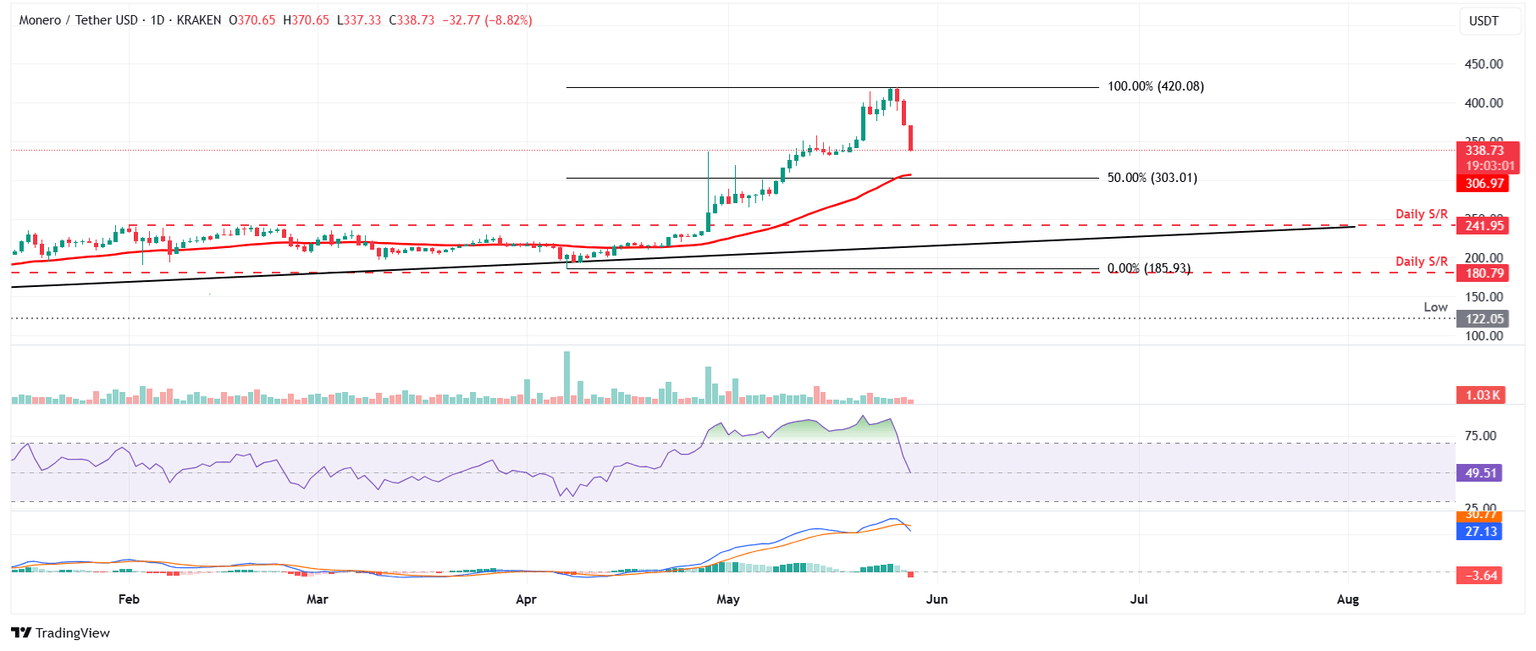Select the 241.95 support price label
1536x651 pixels.
click(x=1483, y=226)
